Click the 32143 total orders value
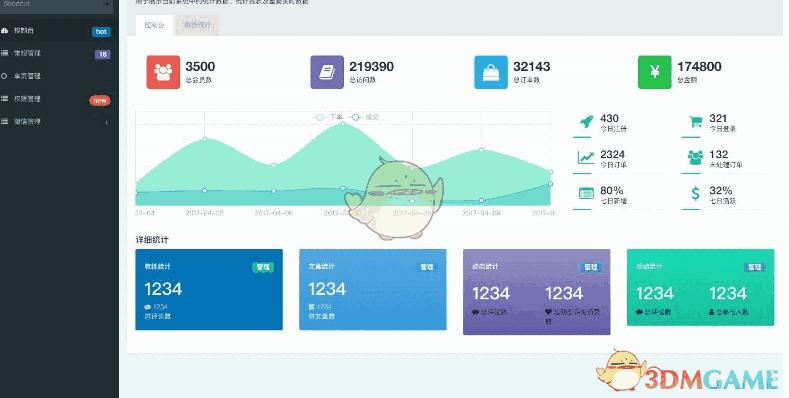This screenshot has width=789, height=398. coord(532,66)
